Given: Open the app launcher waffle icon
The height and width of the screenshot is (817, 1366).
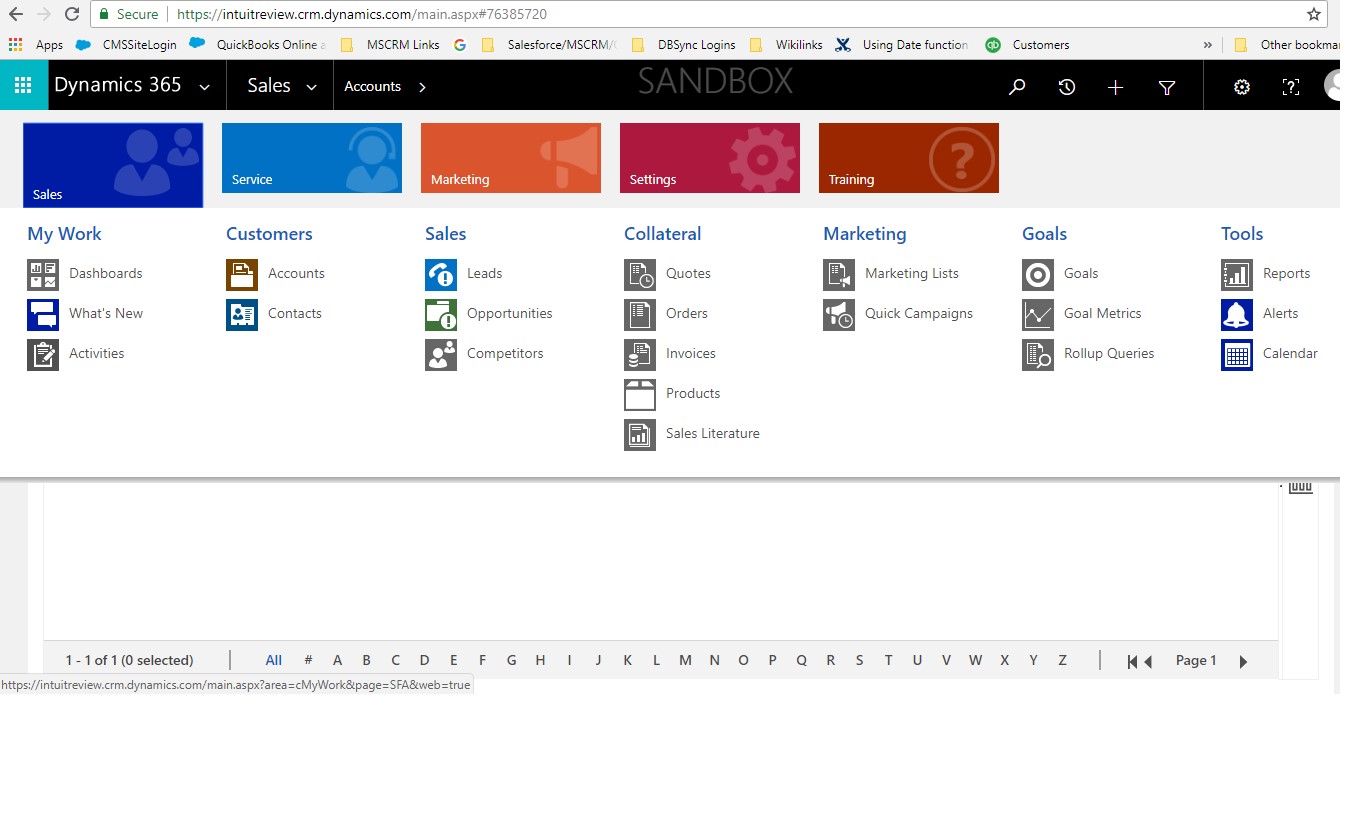Looking at the screenshot, I should click(x=23, y=86).
